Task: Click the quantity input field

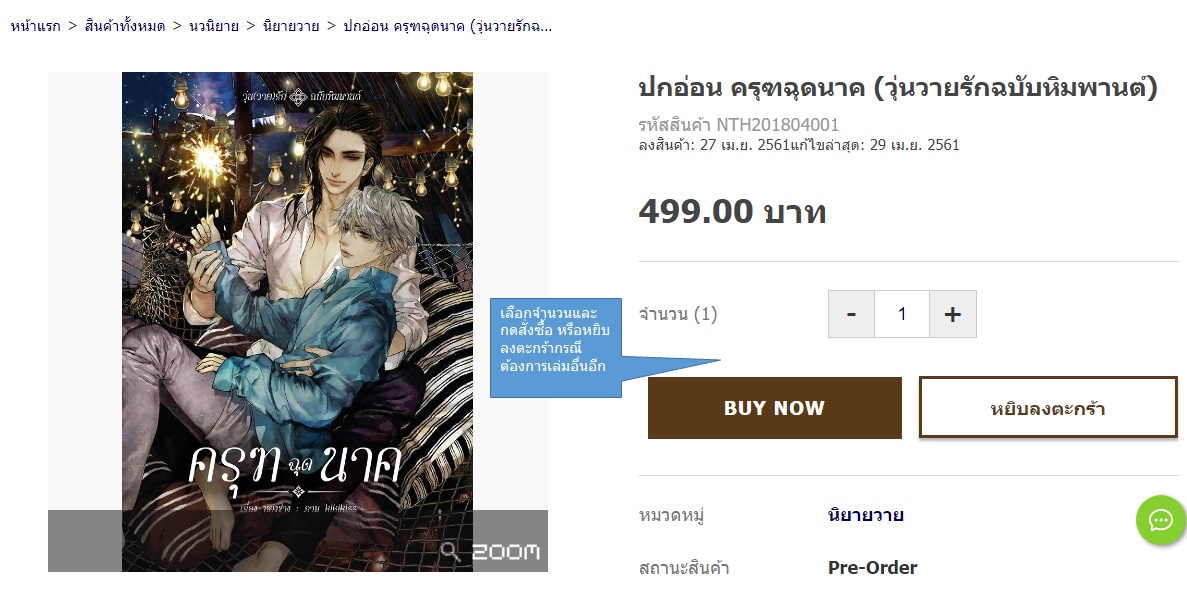Action: (x=902, y=314)
